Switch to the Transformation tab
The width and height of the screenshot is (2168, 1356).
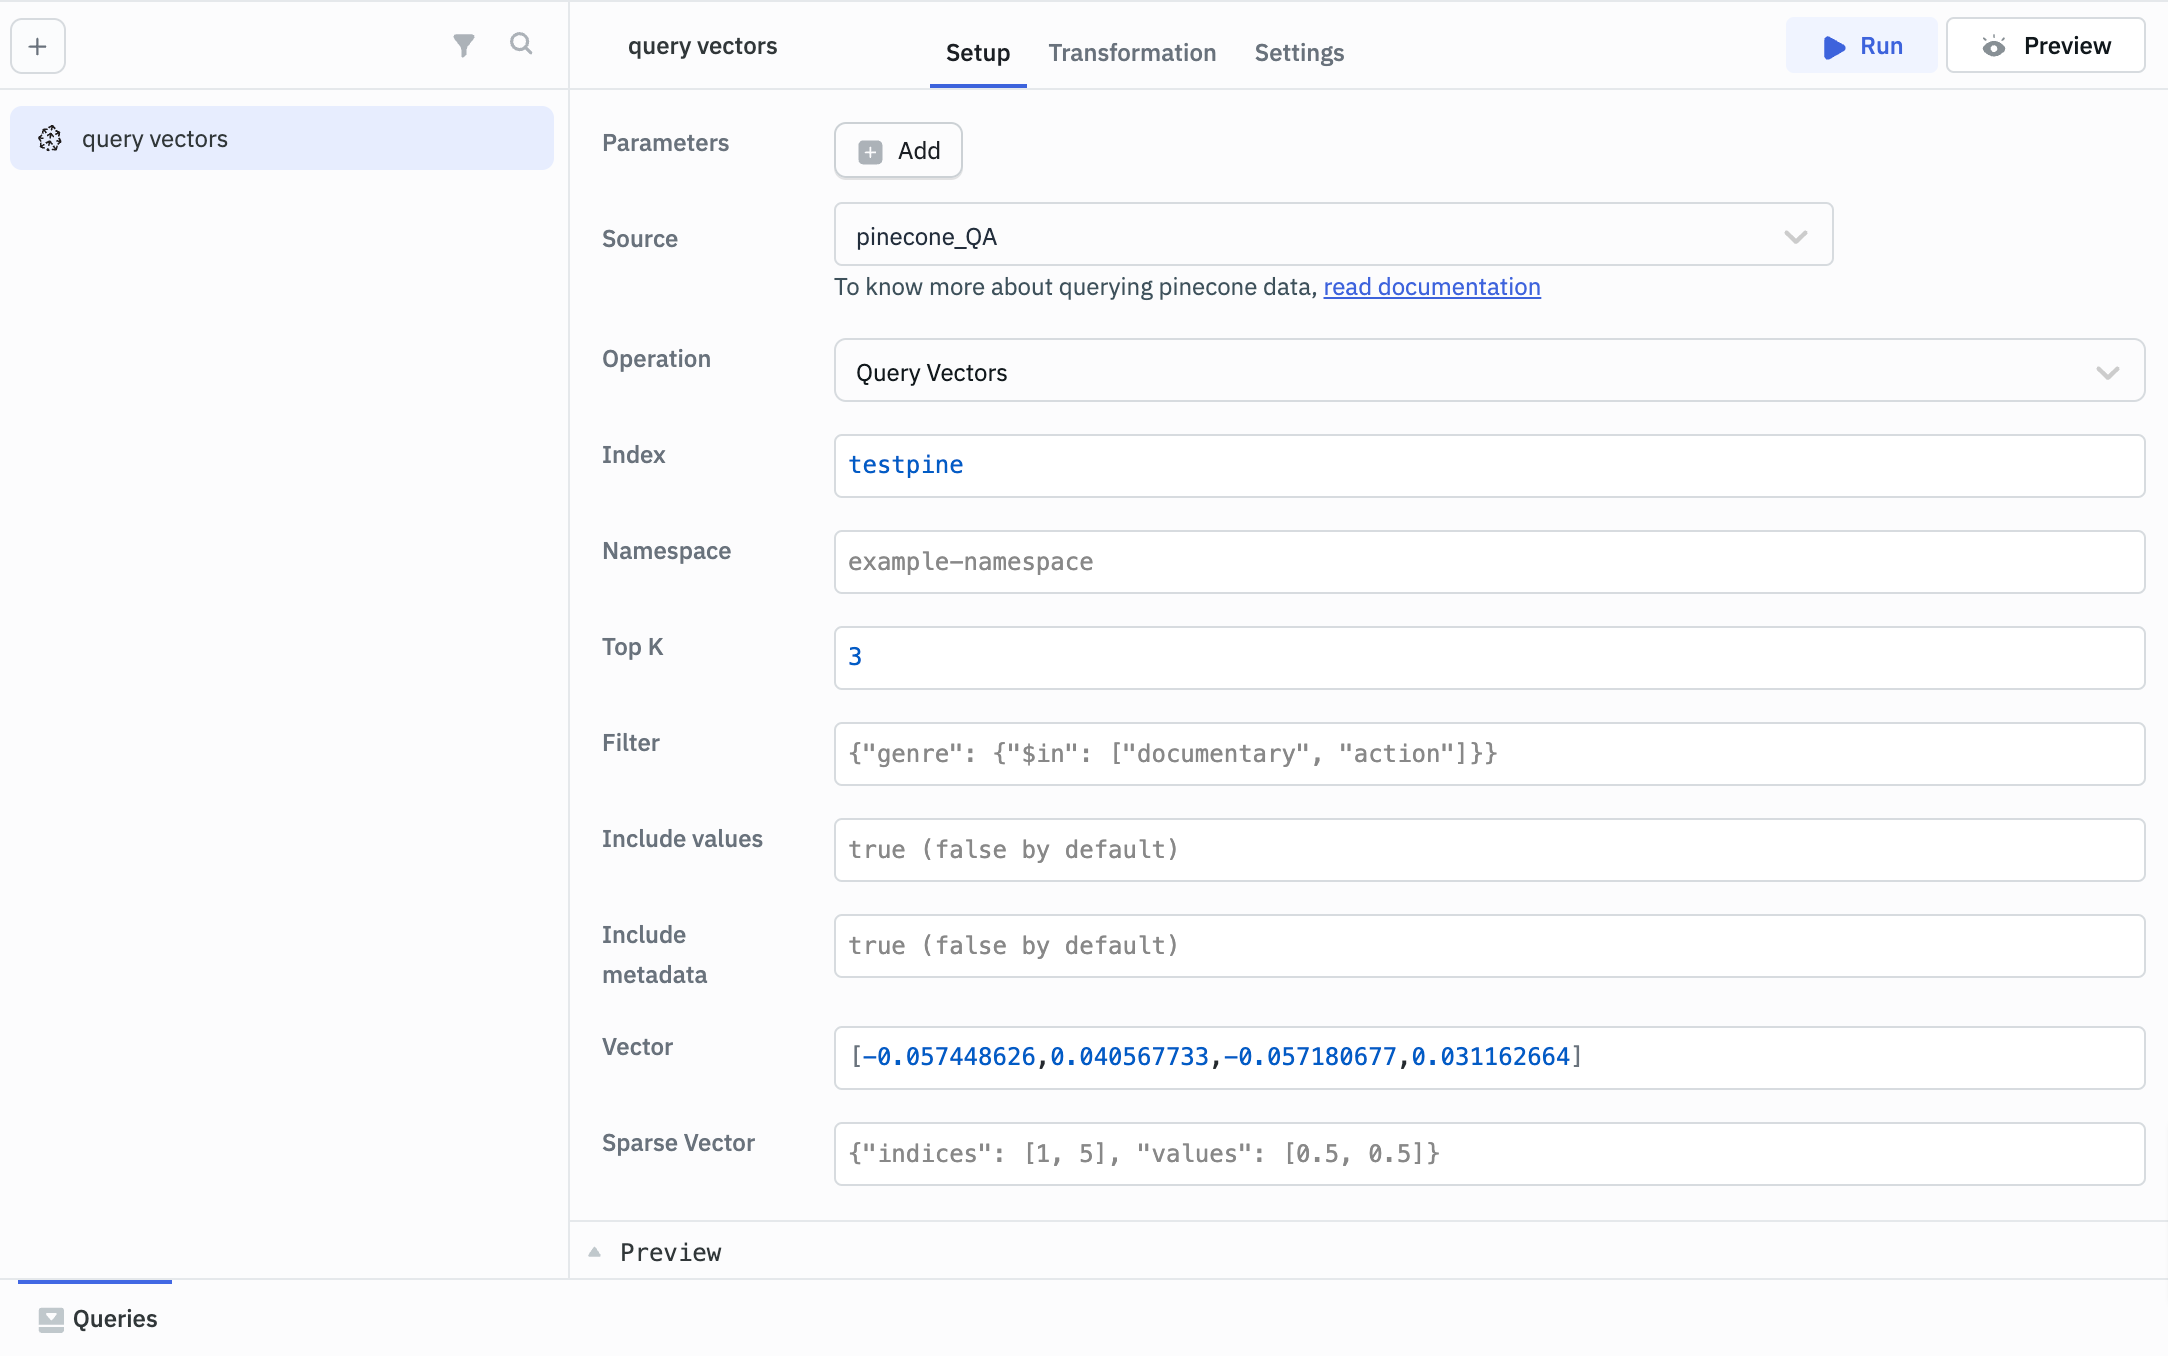[1132, 52]
